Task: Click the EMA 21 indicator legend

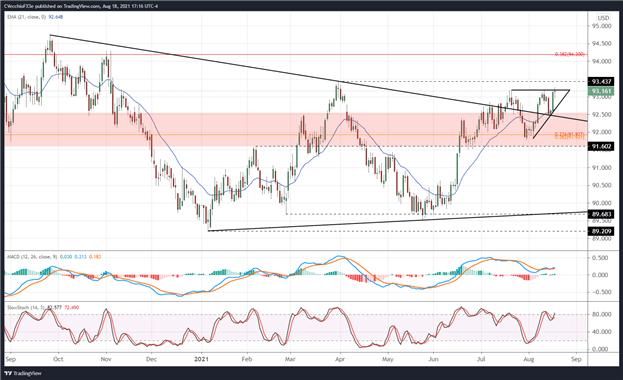Action: click(35, 17)
